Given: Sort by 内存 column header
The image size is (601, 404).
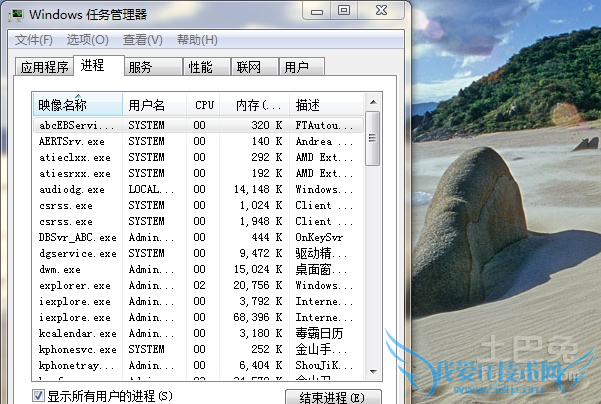Looking at the screenshot, I should [x=255, y=105].
